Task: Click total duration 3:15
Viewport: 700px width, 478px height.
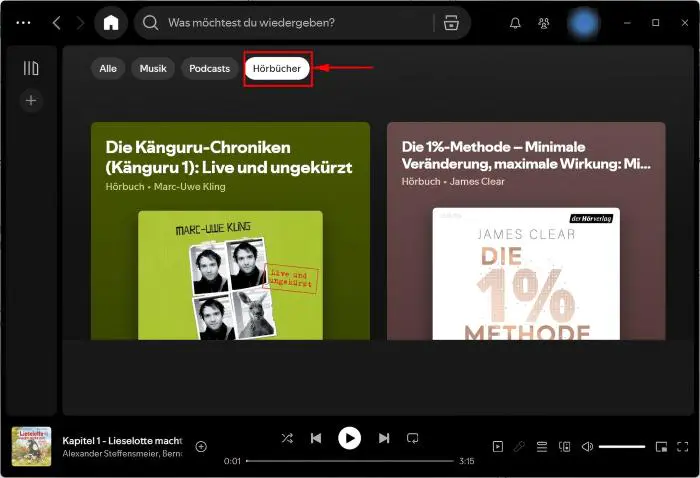Action: 467,461
